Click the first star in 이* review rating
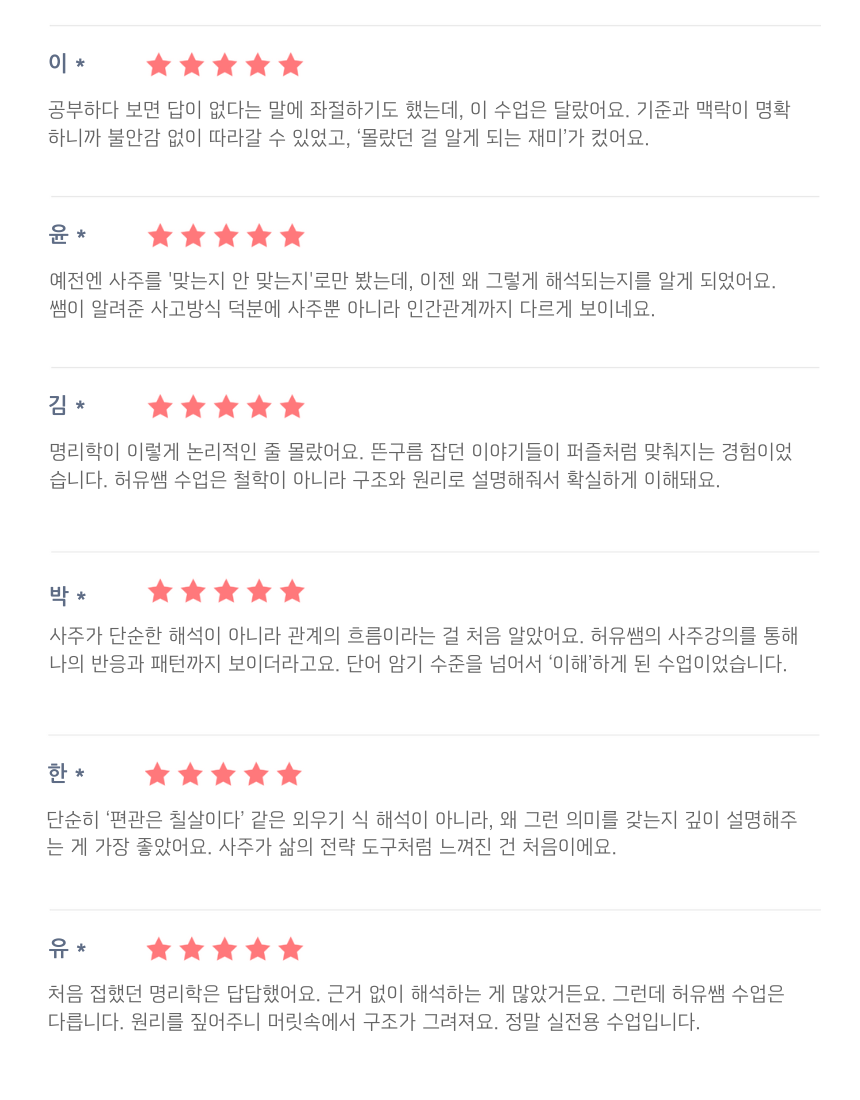Image resolution: width=860 pixels, height=1100 pixels. pos(159,65)
